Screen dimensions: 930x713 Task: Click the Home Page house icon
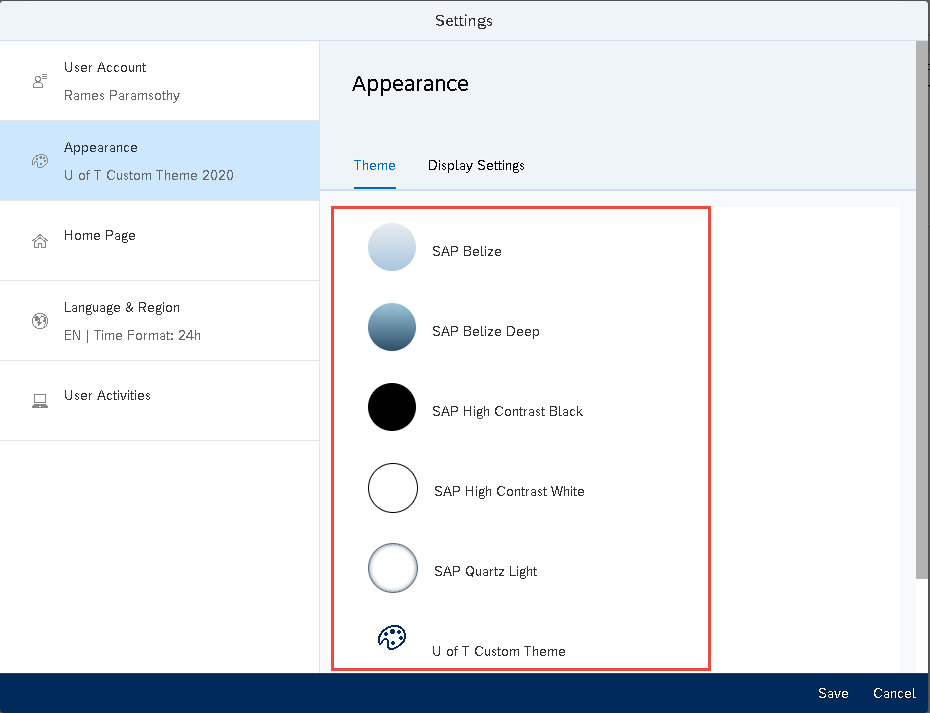coord(40,241)
